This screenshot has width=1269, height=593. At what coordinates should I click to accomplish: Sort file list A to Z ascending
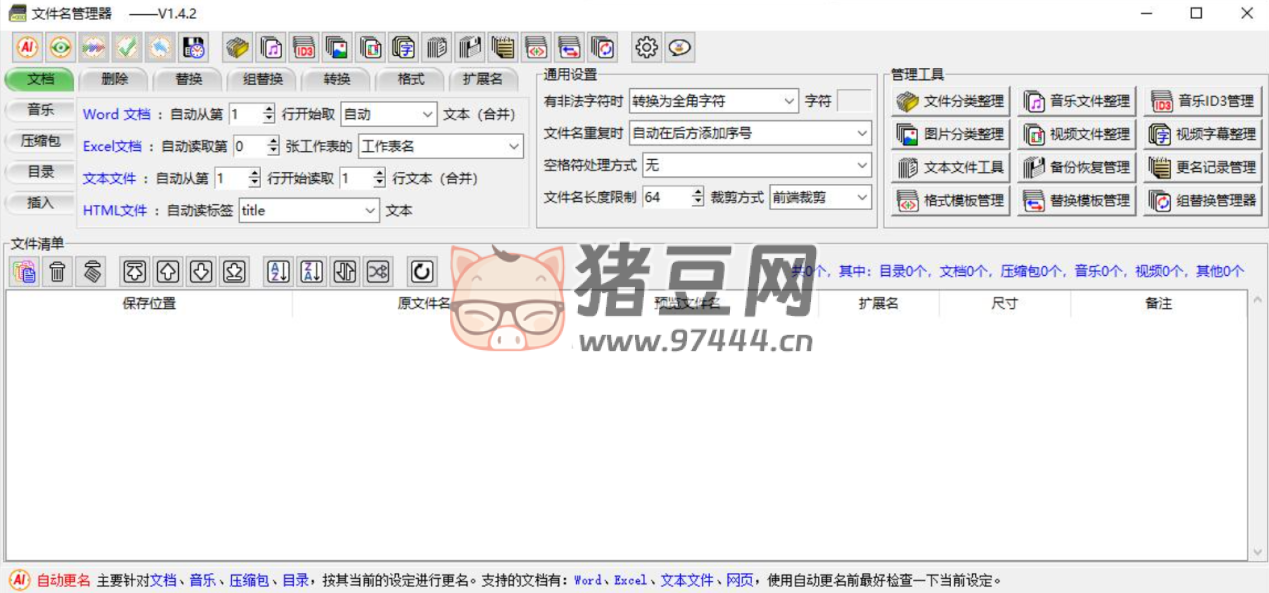[x=279, y=271]
